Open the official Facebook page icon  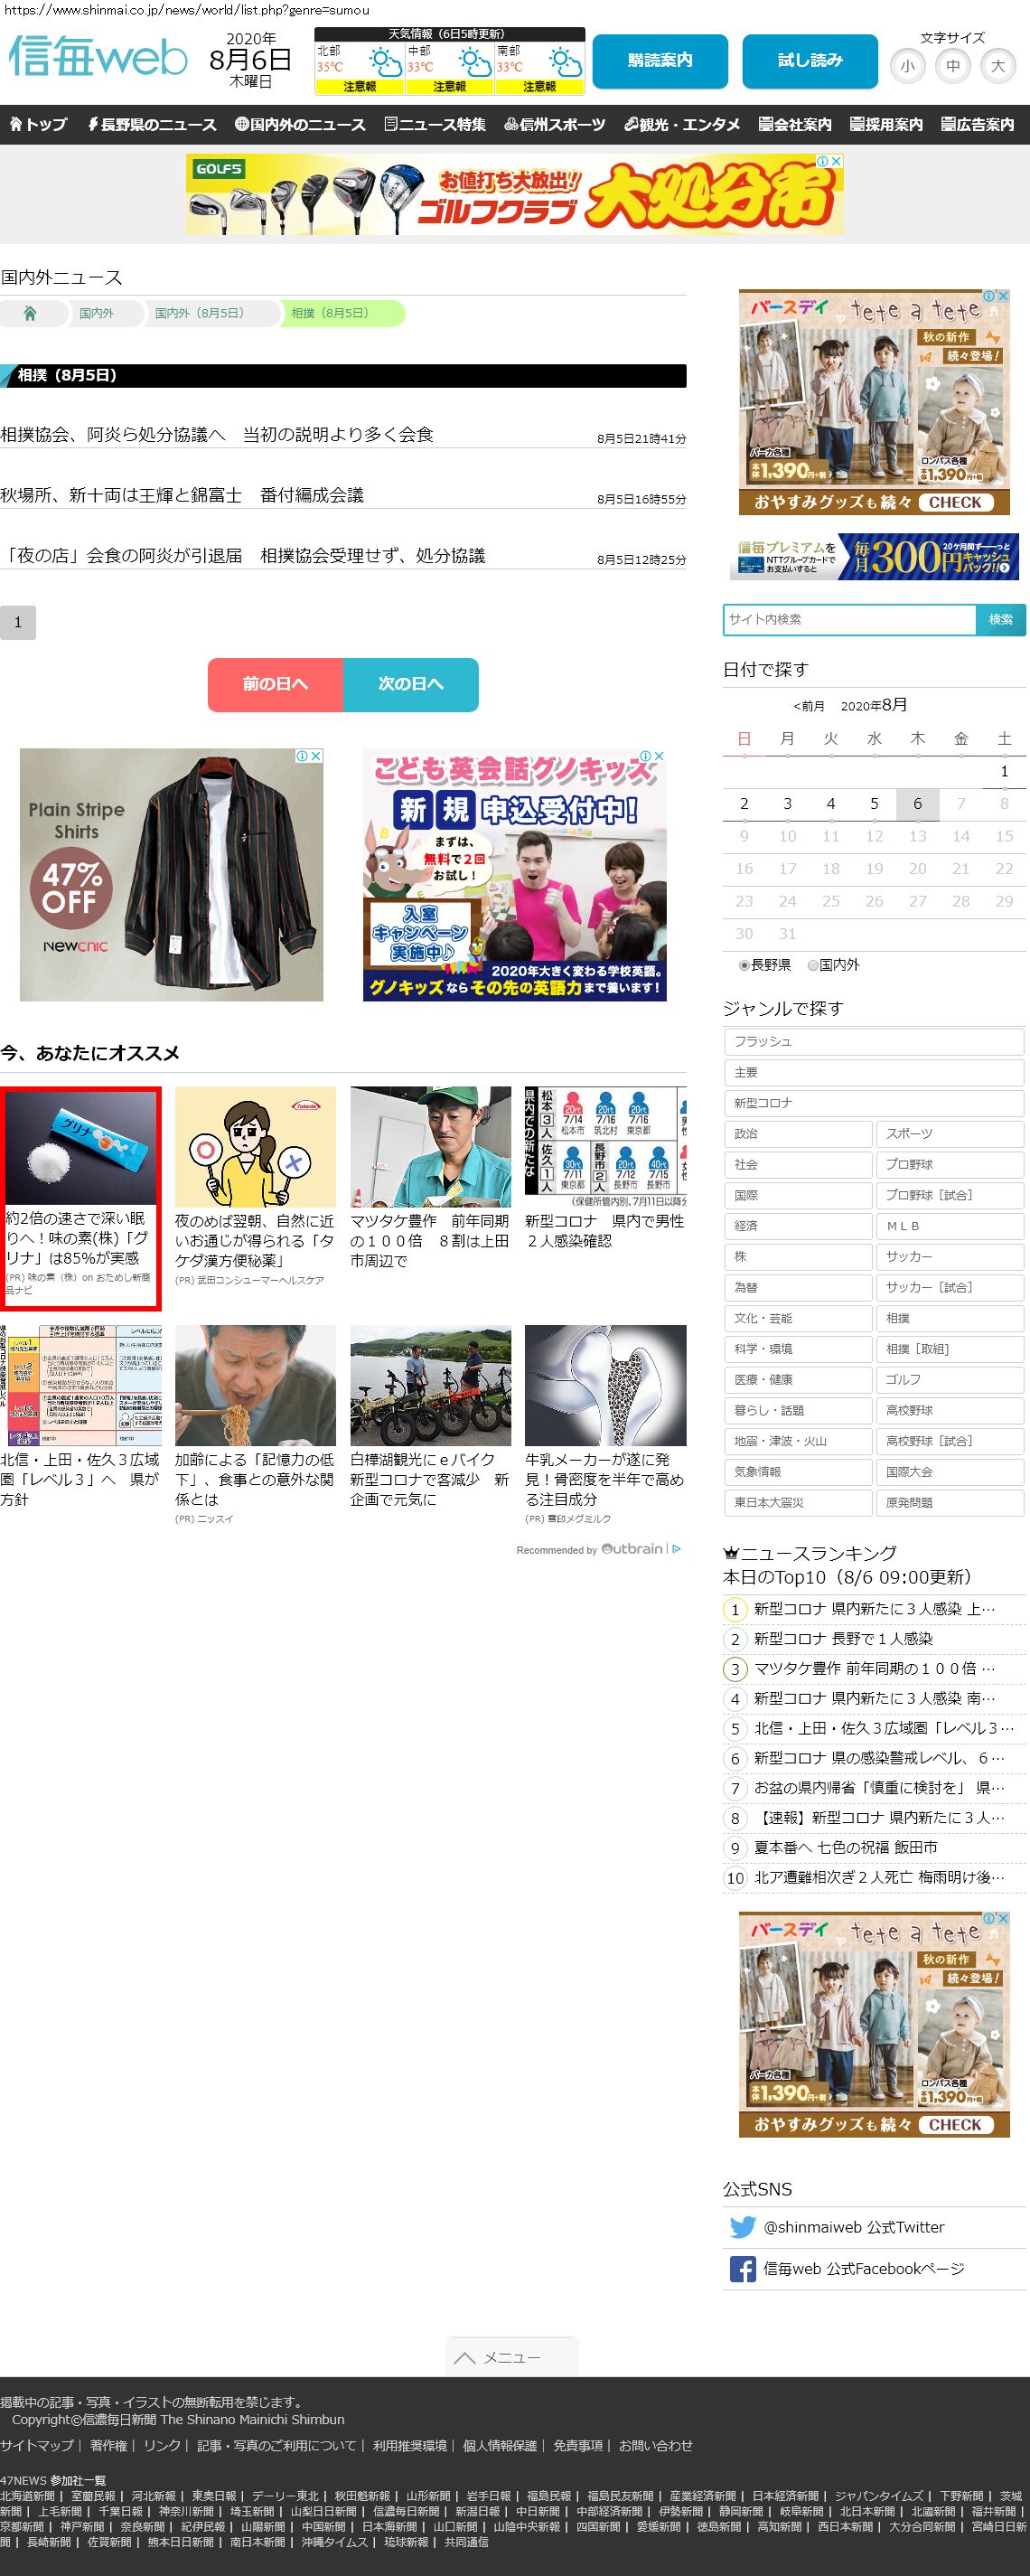[x=742, y=2269]
